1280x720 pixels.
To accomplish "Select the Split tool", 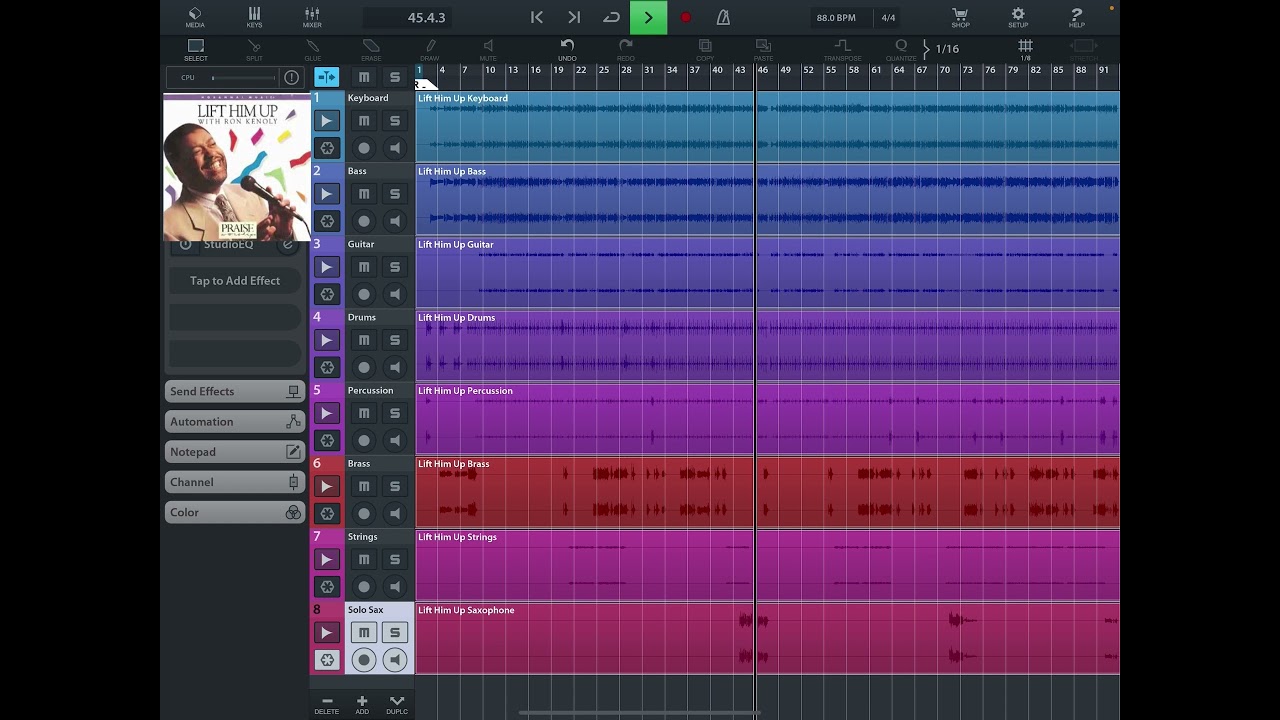I will pyautogui.click(x=254, y=50).
